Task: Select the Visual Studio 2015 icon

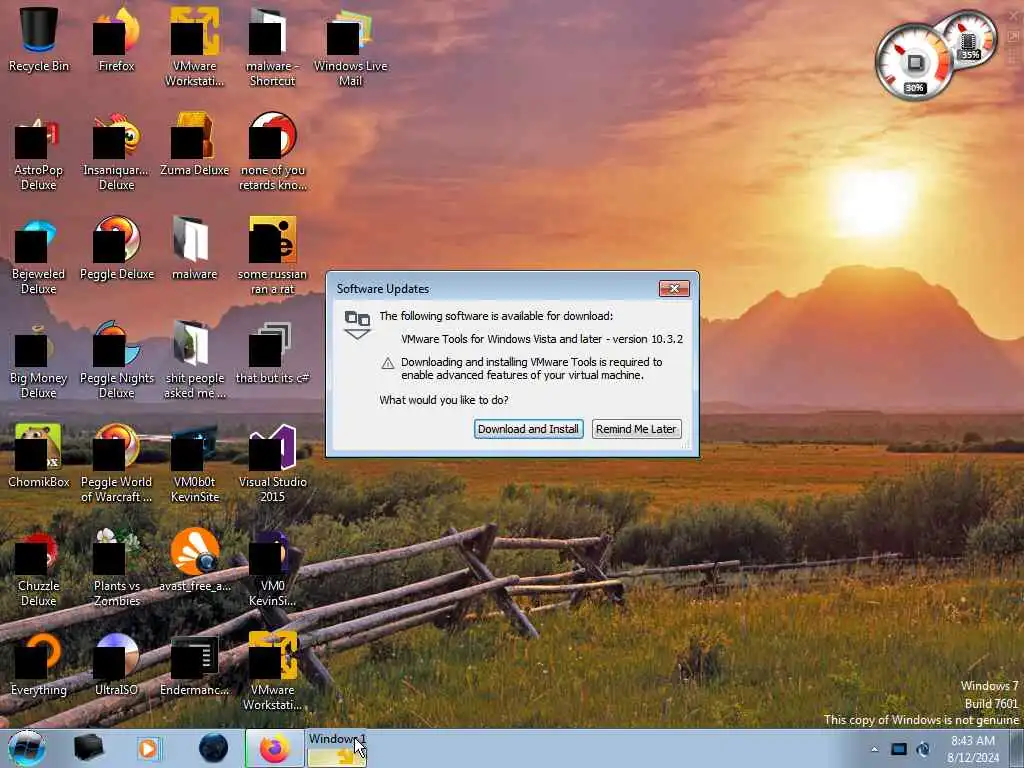Action: pos(272,463)
